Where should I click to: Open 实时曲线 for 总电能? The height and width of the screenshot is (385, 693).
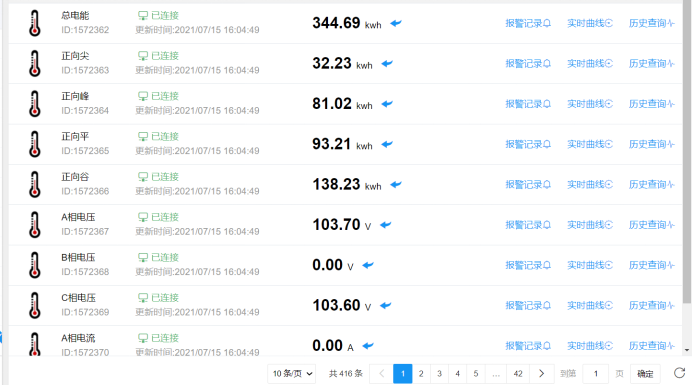point(590,23)
